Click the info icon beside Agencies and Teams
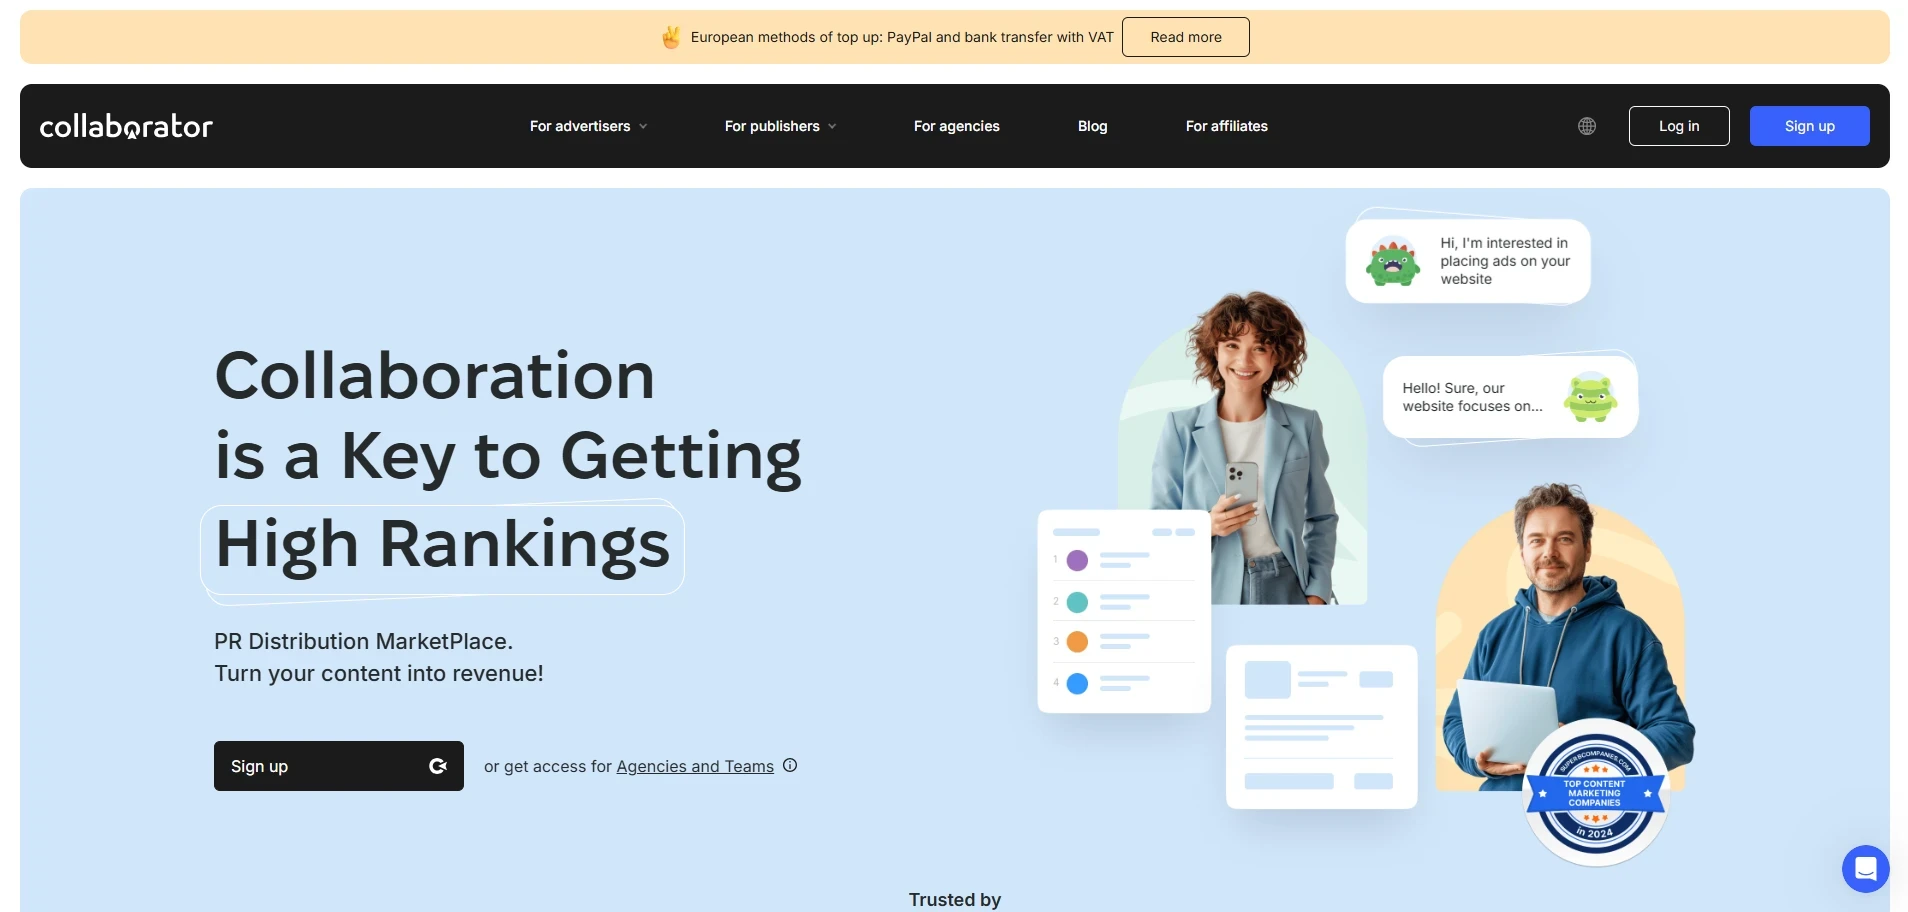 coord(790,765)
